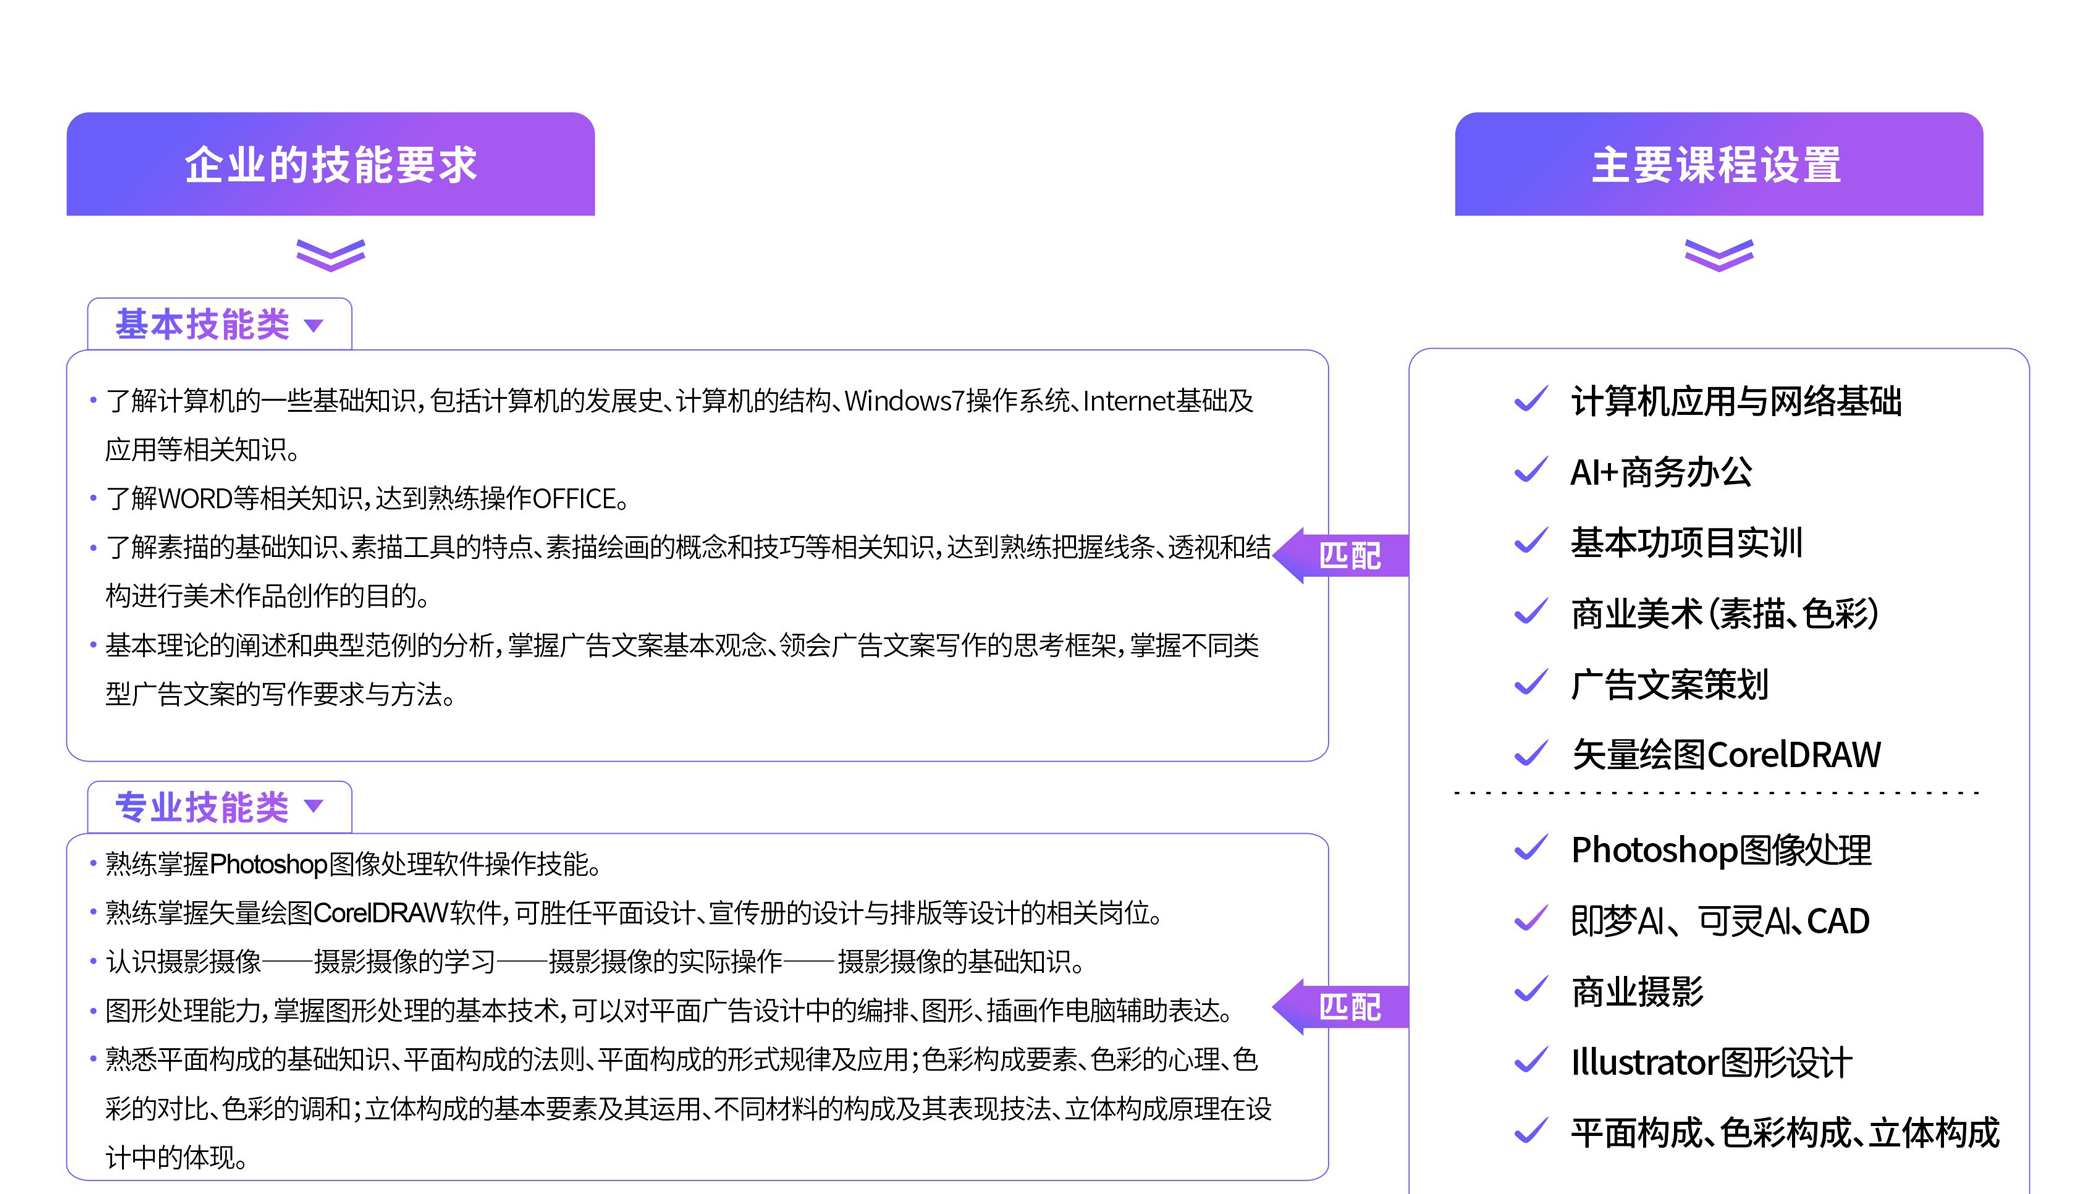Click checkmark icon for 基本功项目实训
2100x1194 pixels.
(x=1531, y=542)
